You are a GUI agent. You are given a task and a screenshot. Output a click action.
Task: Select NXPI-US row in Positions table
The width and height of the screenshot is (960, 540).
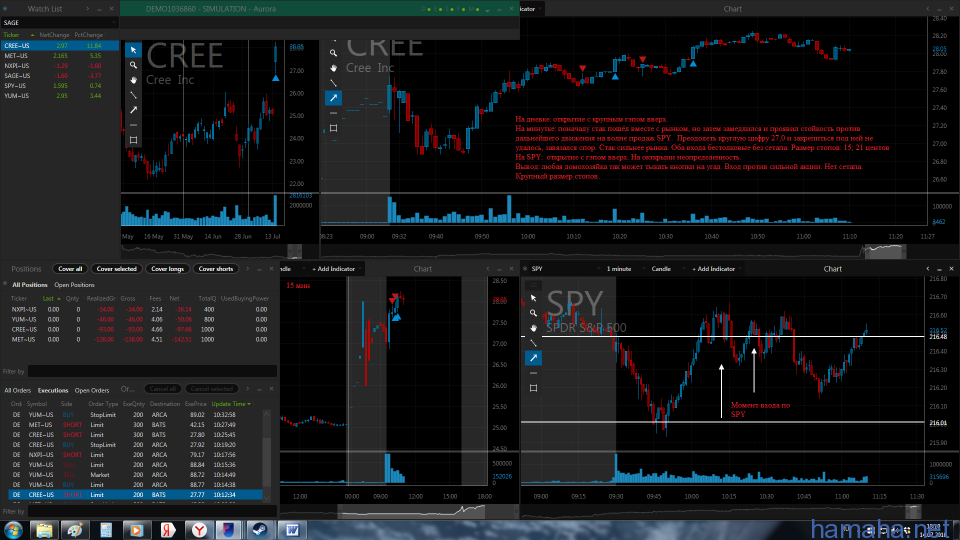pos(140,309)
